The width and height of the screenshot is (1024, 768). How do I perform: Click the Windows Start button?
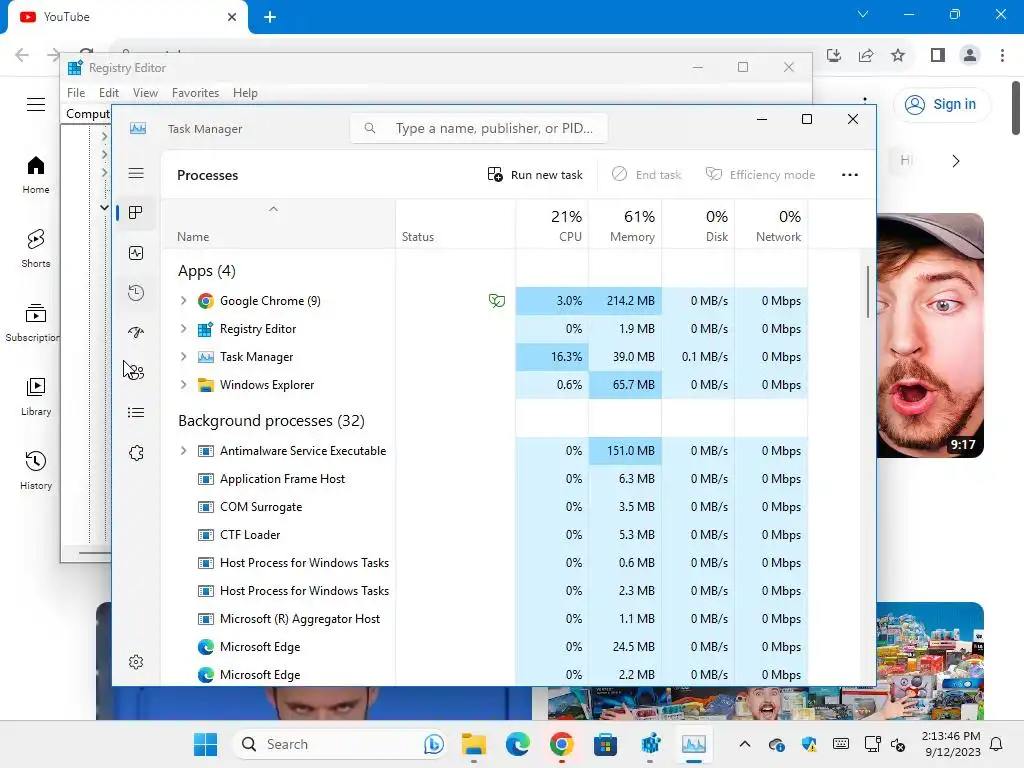pos(205,744)
